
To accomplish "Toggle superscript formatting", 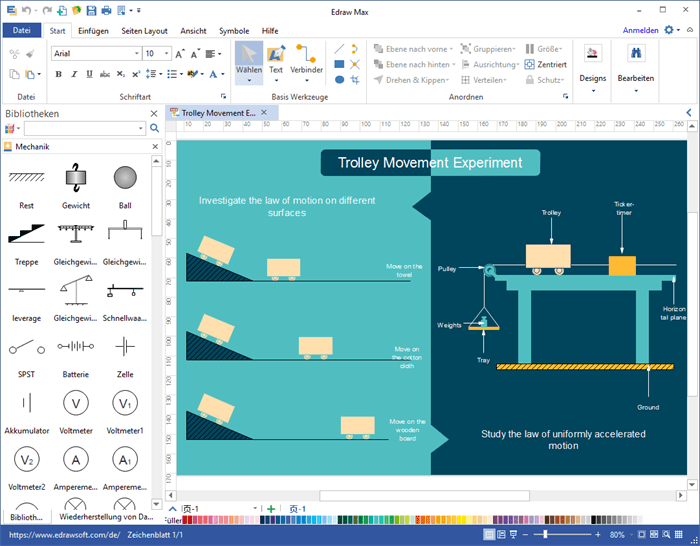I will [x=136, y=74].
